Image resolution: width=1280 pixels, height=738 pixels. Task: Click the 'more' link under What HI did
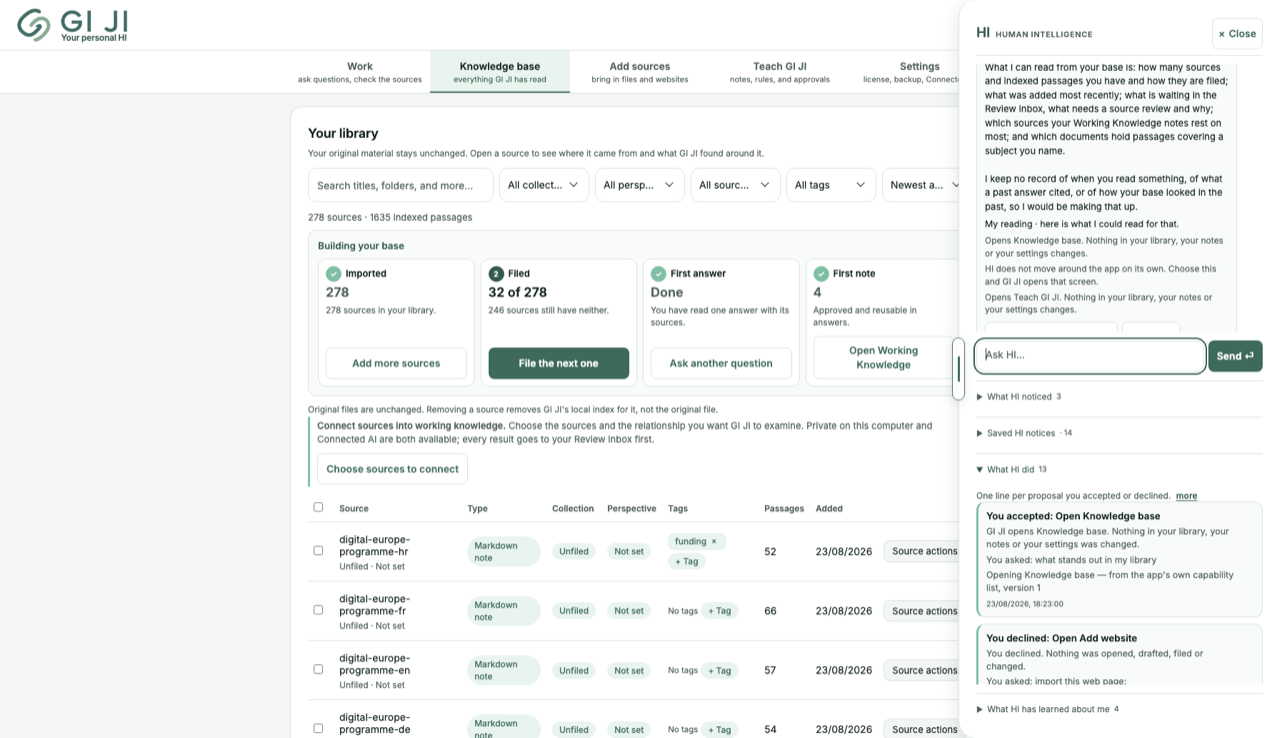coord(1186,496)
